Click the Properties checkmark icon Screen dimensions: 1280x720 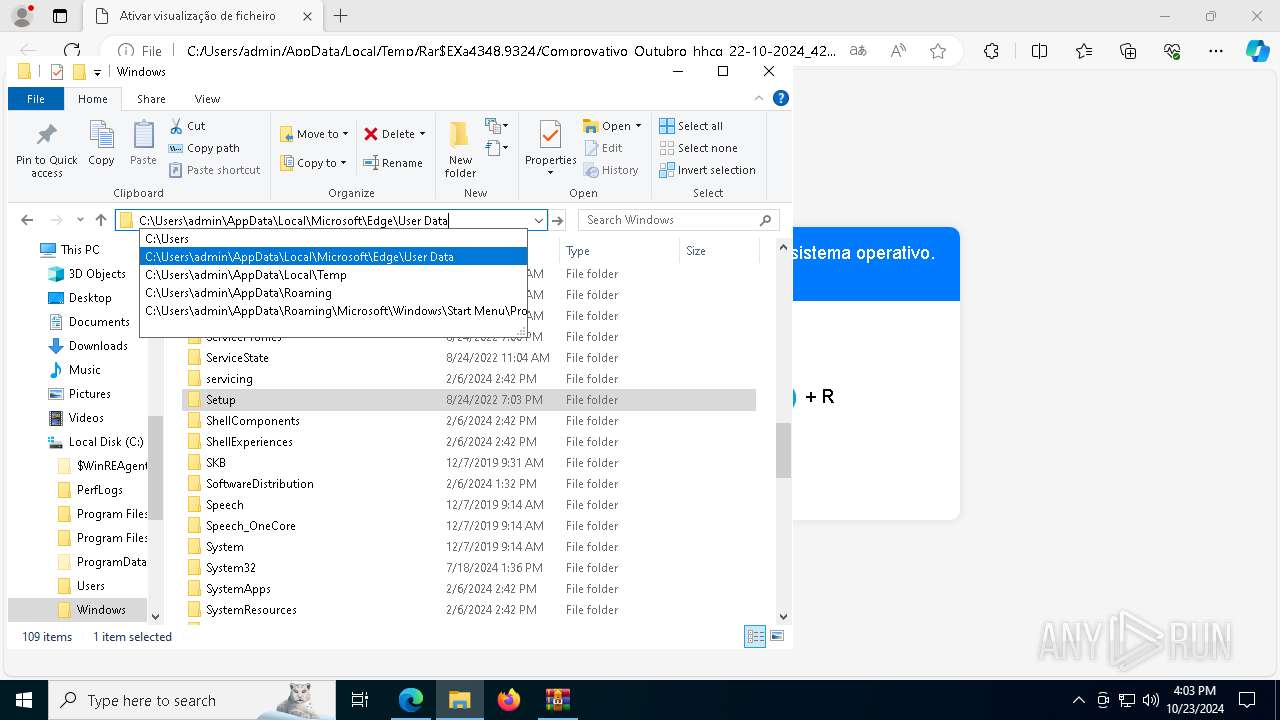pos(550,135)
